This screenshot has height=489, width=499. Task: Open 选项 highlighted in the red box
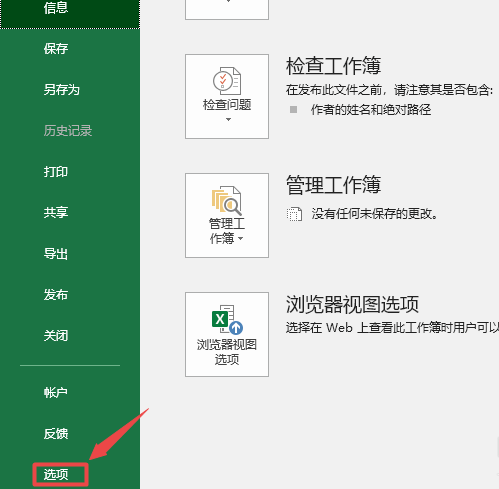pos(56,474)
